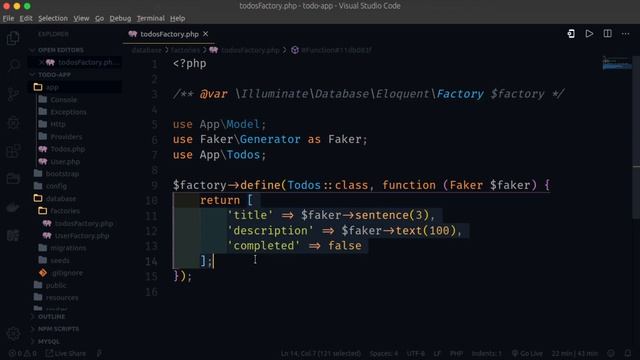Collapse the app folder
Viewport: 640px width, 360px height.
tap(52, 87)
